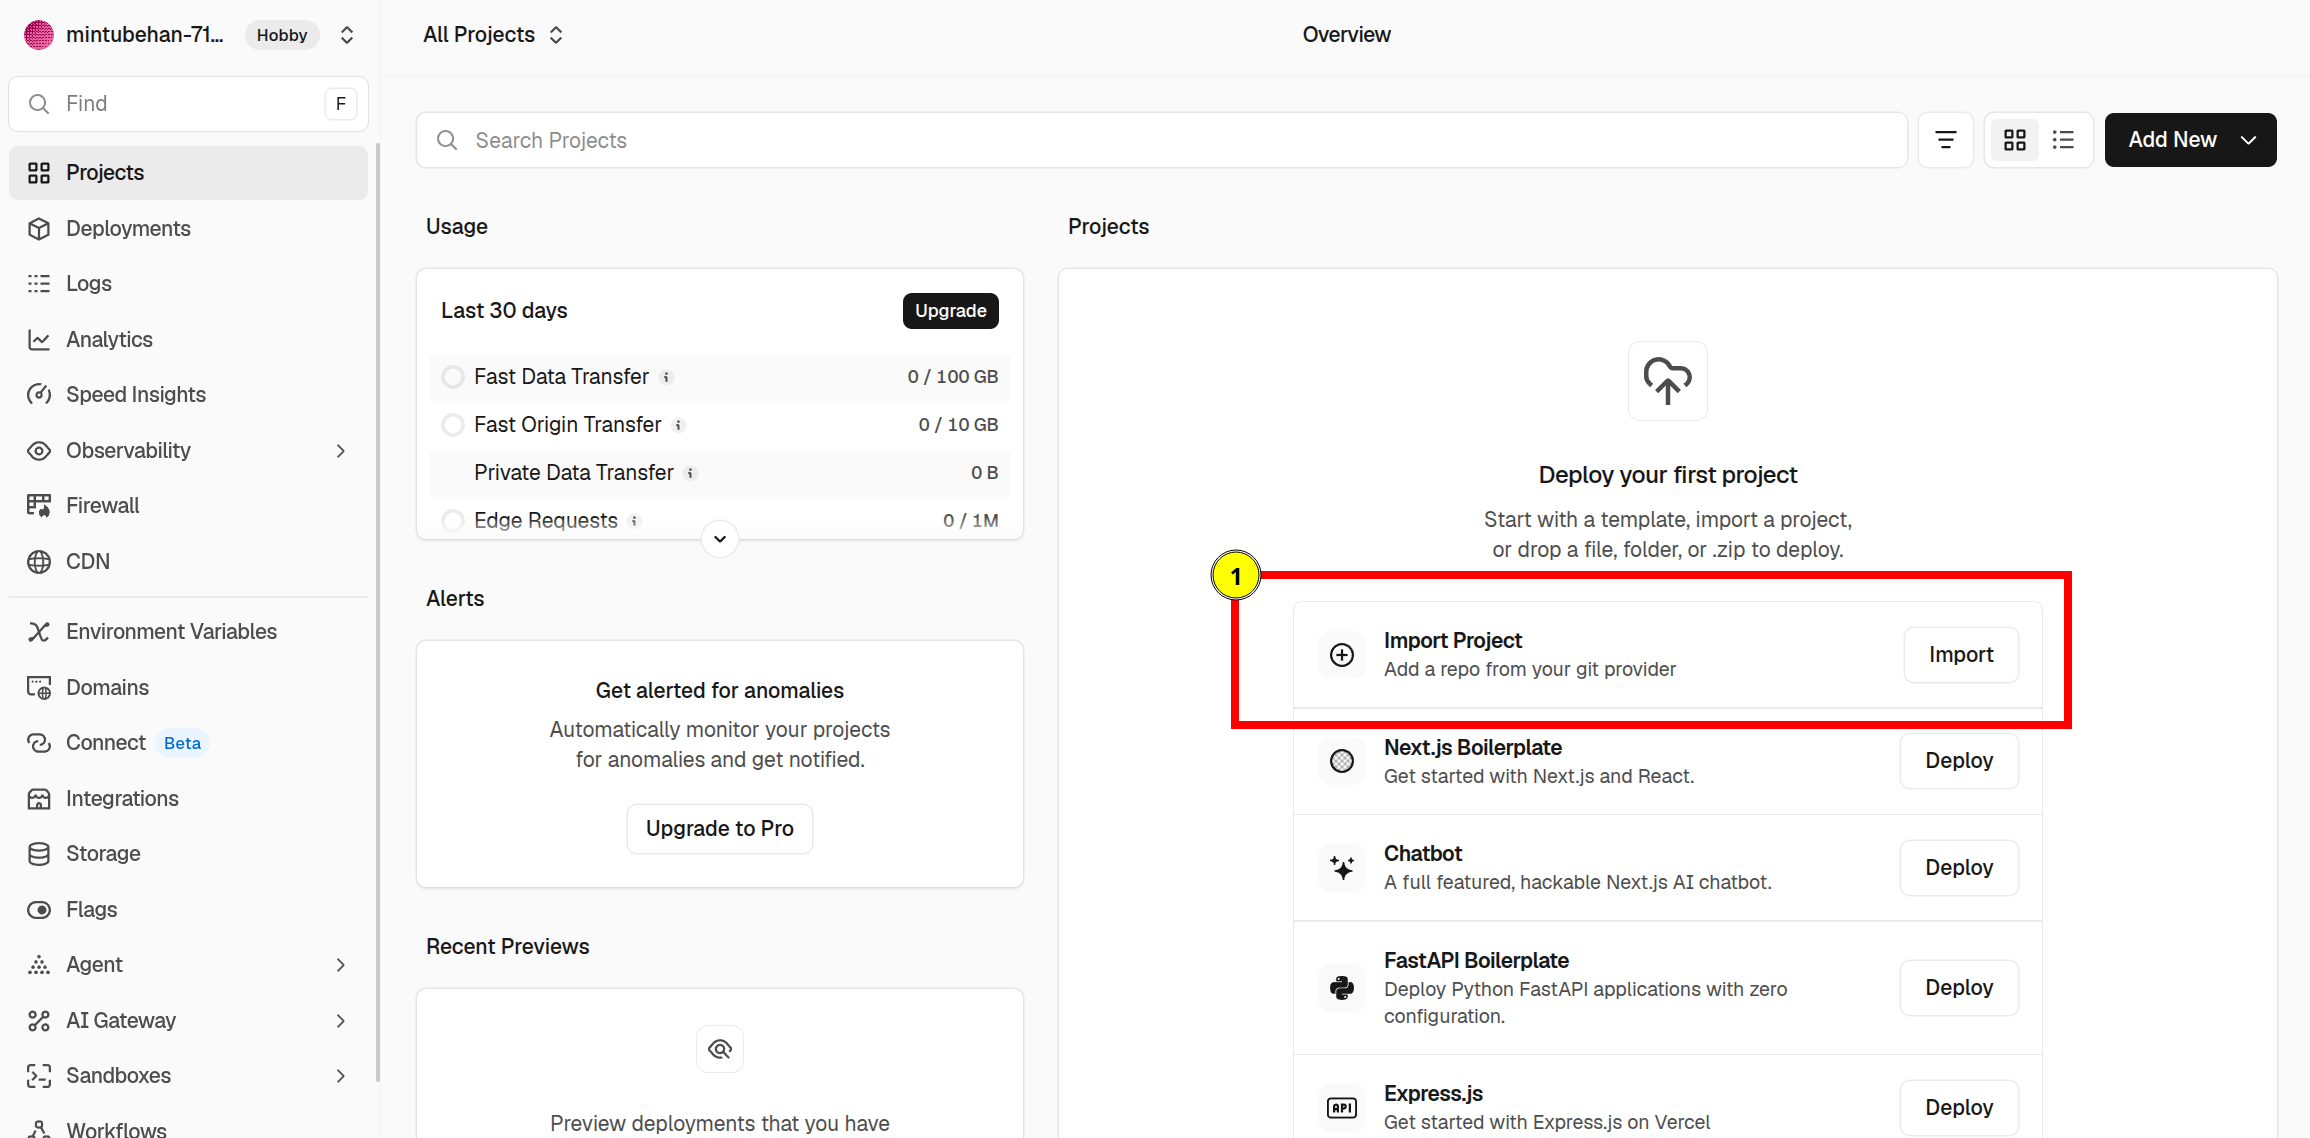Expand the AI Gateway chevron
2310x1138 pixels.
(340, 1021)
